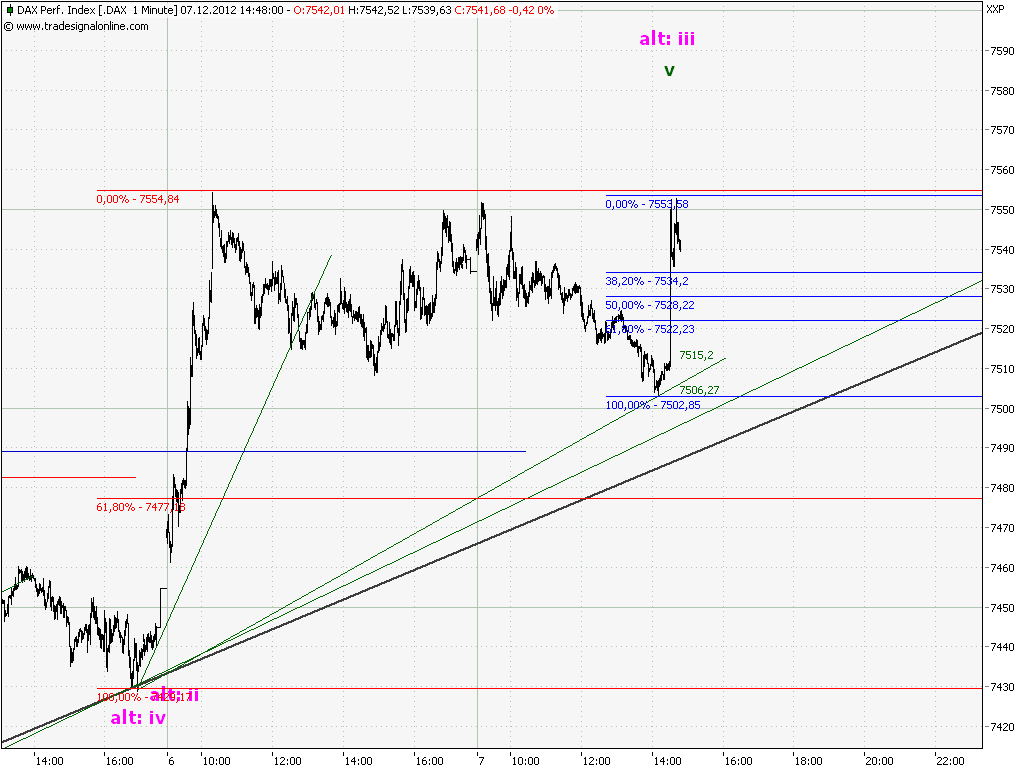The width and height of the screenshot is (1024, 768).
Task: Select the magenta 'alt: iii' wave label
Action: [x=667, y=39]
